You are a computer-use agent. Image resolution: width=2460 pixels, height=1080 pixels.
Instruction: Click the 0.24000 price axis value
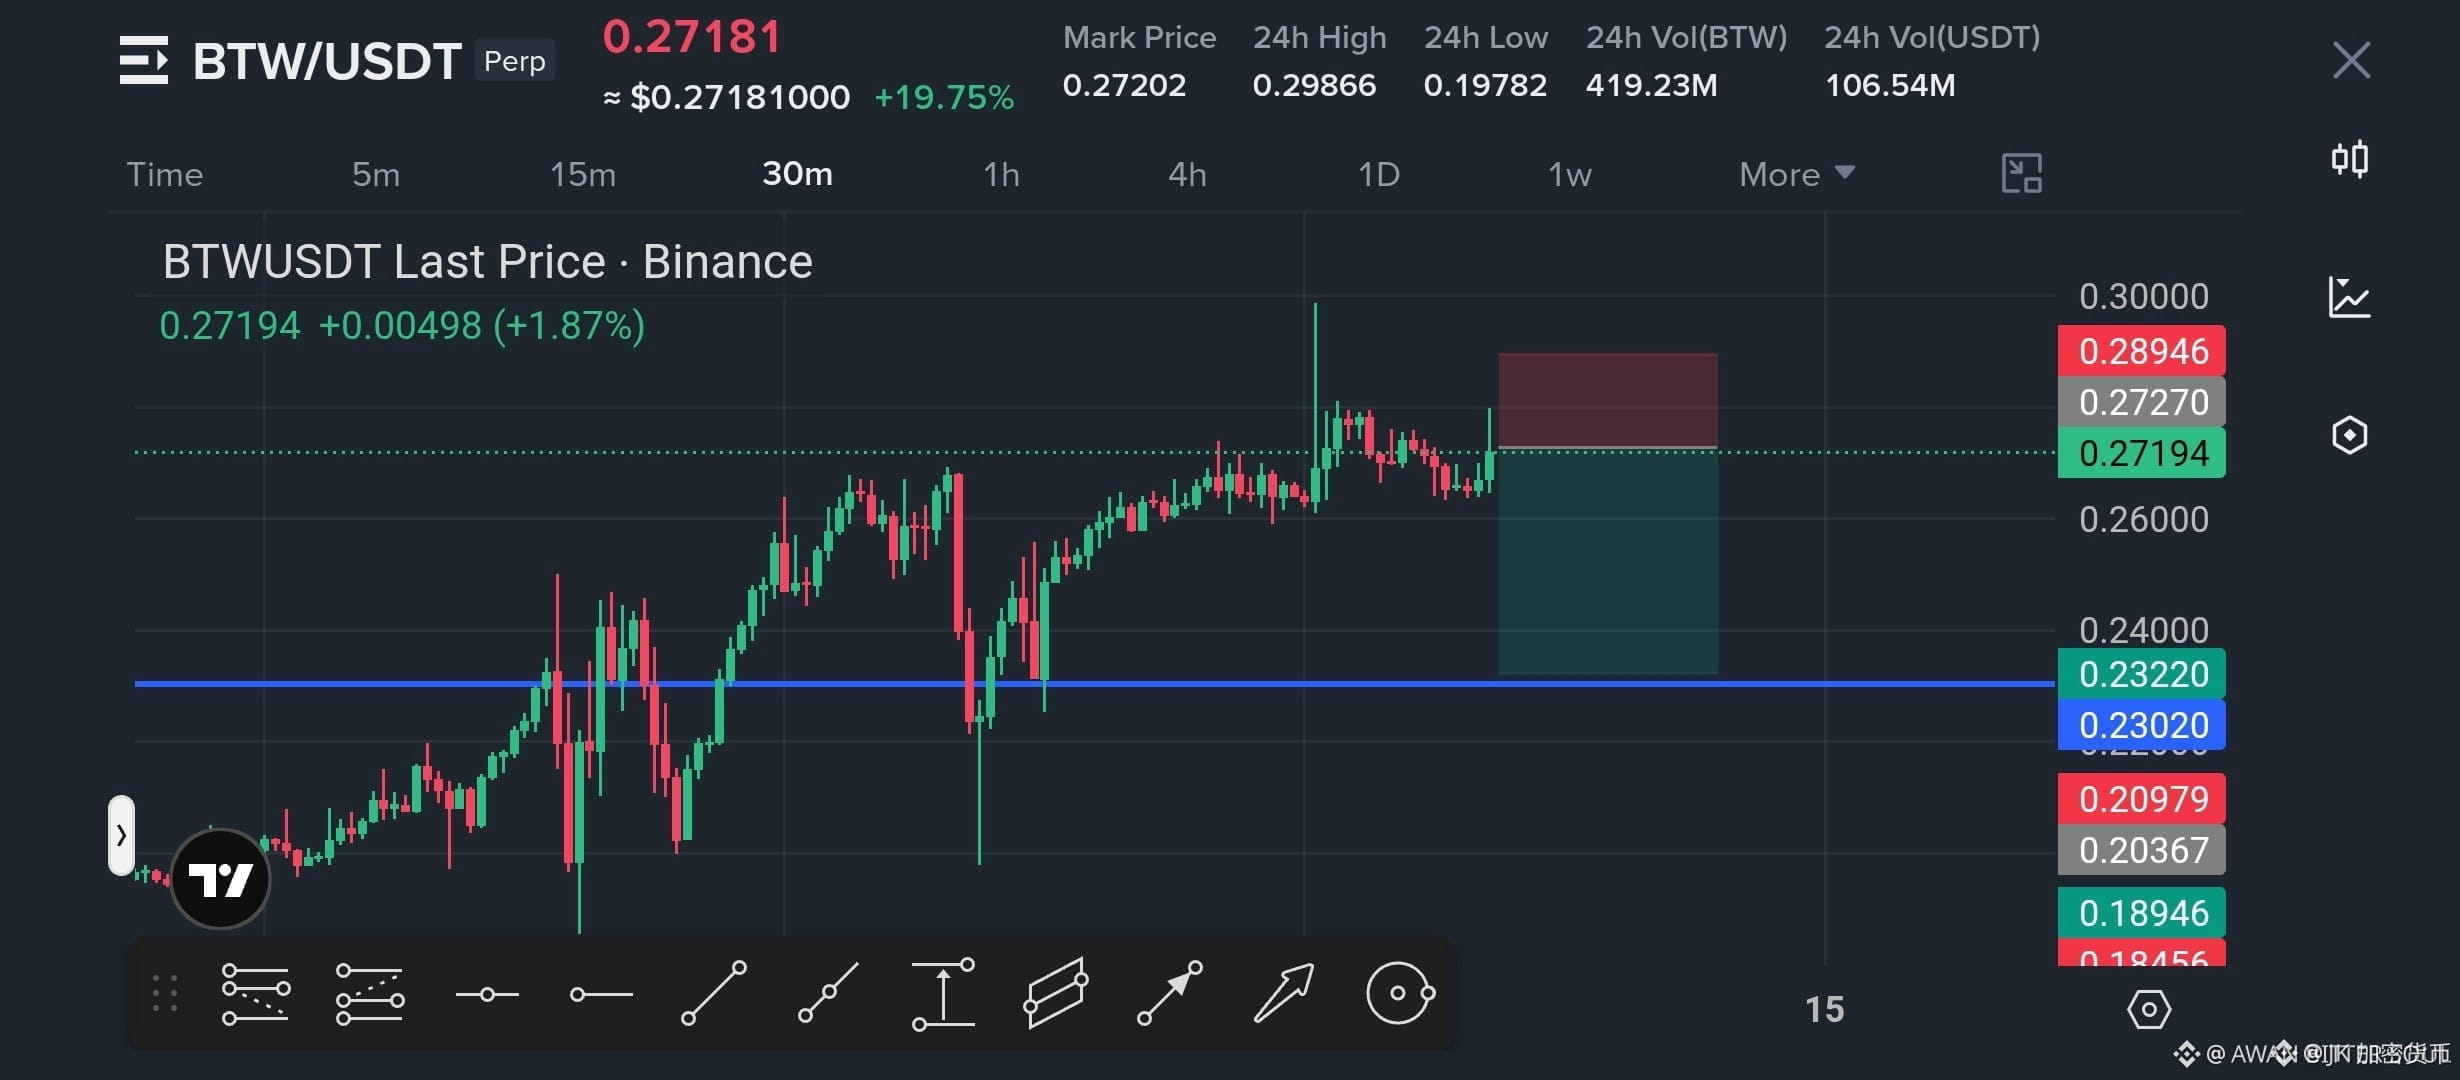[x=2144, y=630]
